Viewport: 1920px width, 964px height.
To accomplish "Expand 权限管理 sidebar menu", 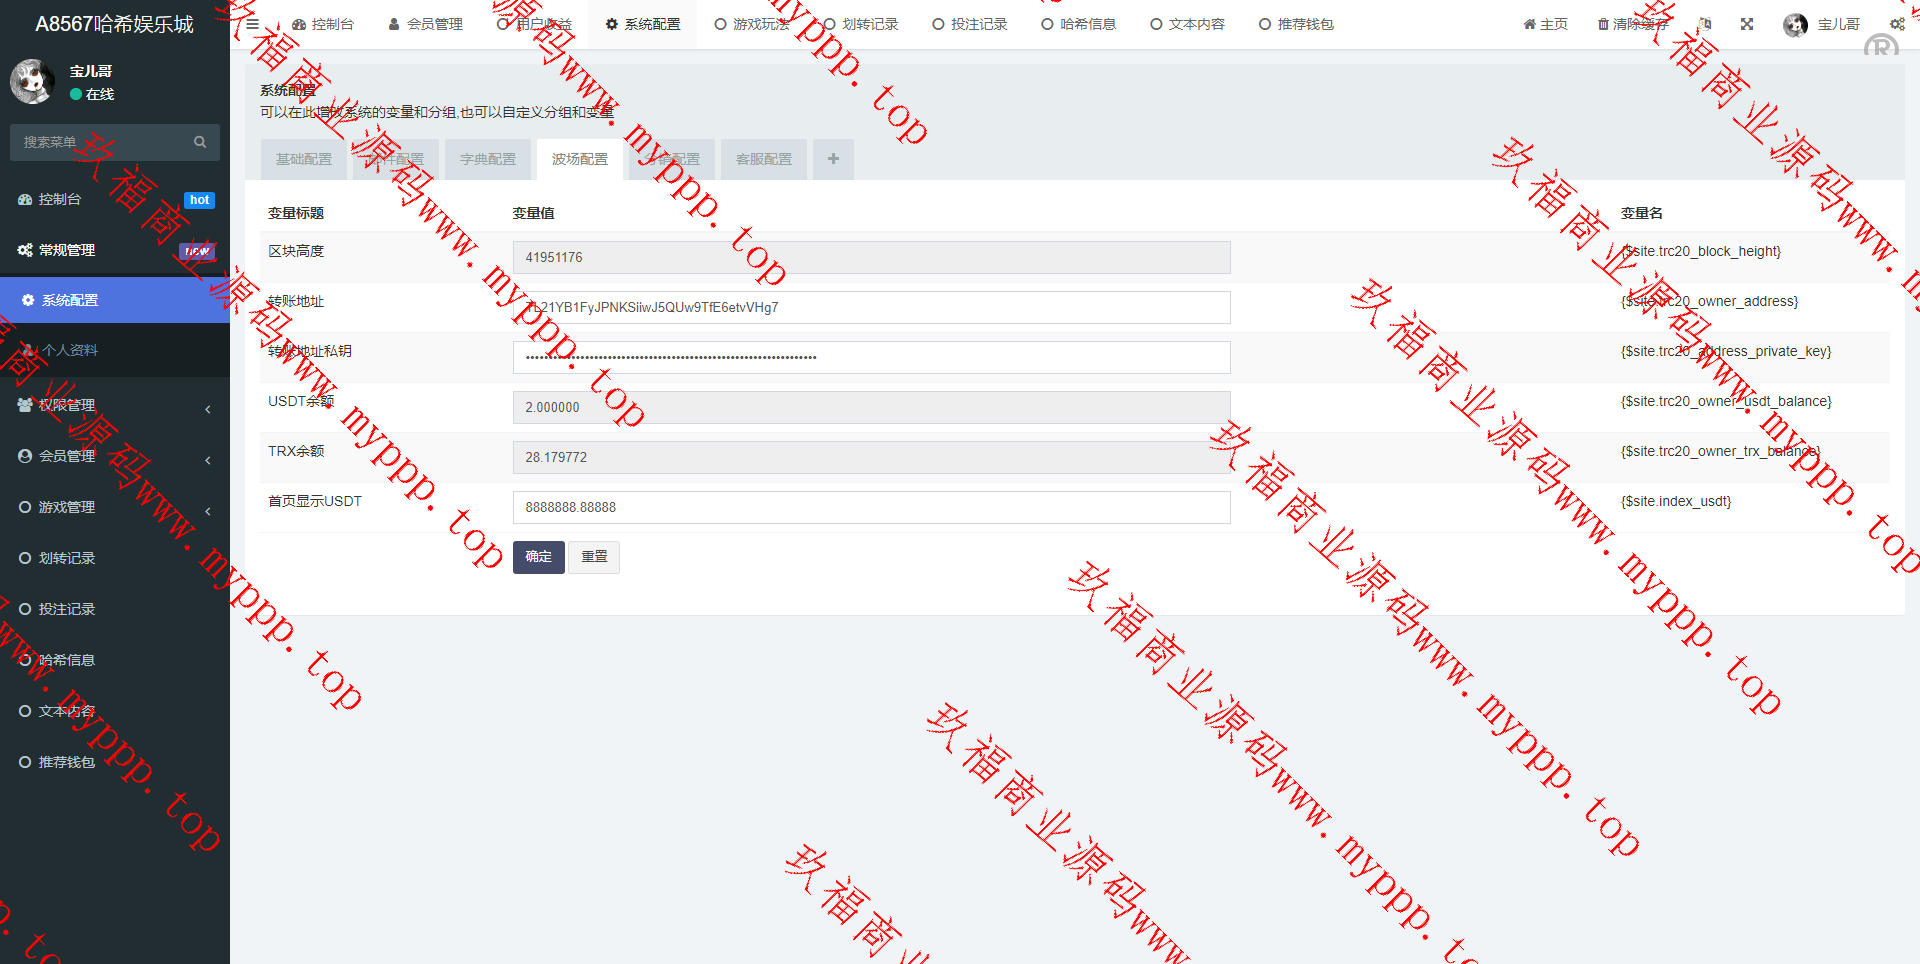I will [x=115, y=405].
